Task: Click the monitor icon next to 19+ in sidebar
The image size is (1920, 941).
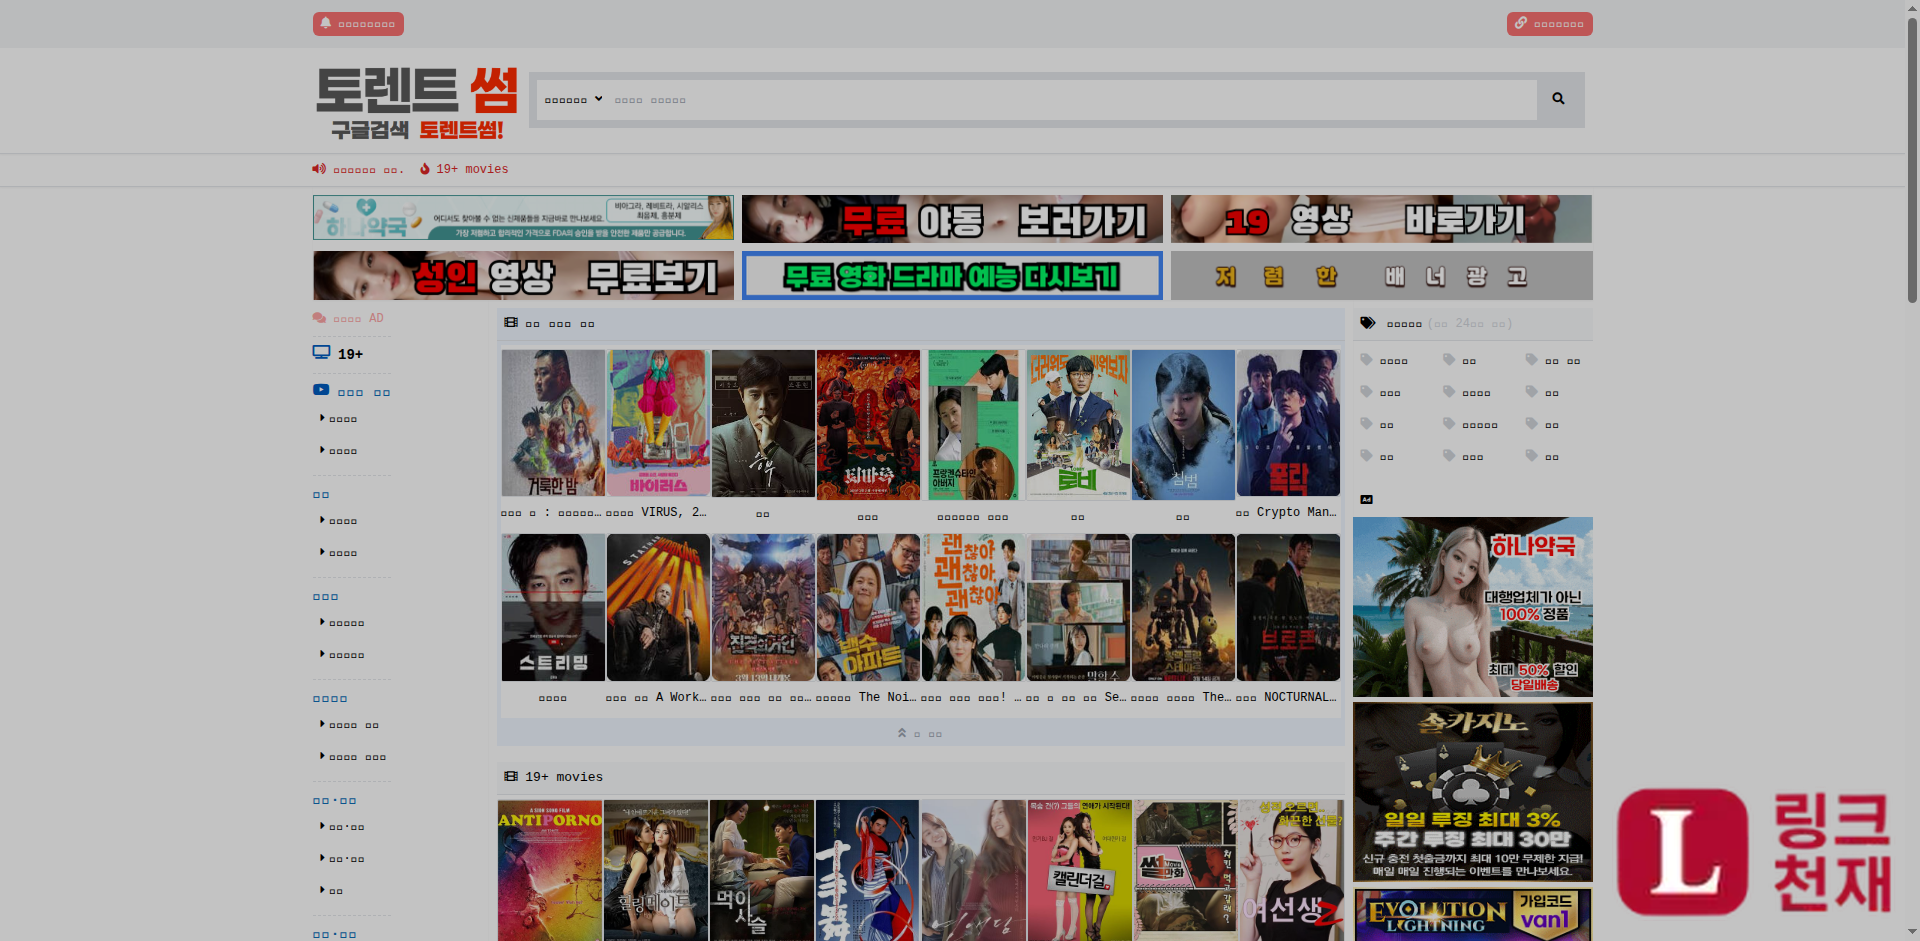Action: [x=321, y=353]
